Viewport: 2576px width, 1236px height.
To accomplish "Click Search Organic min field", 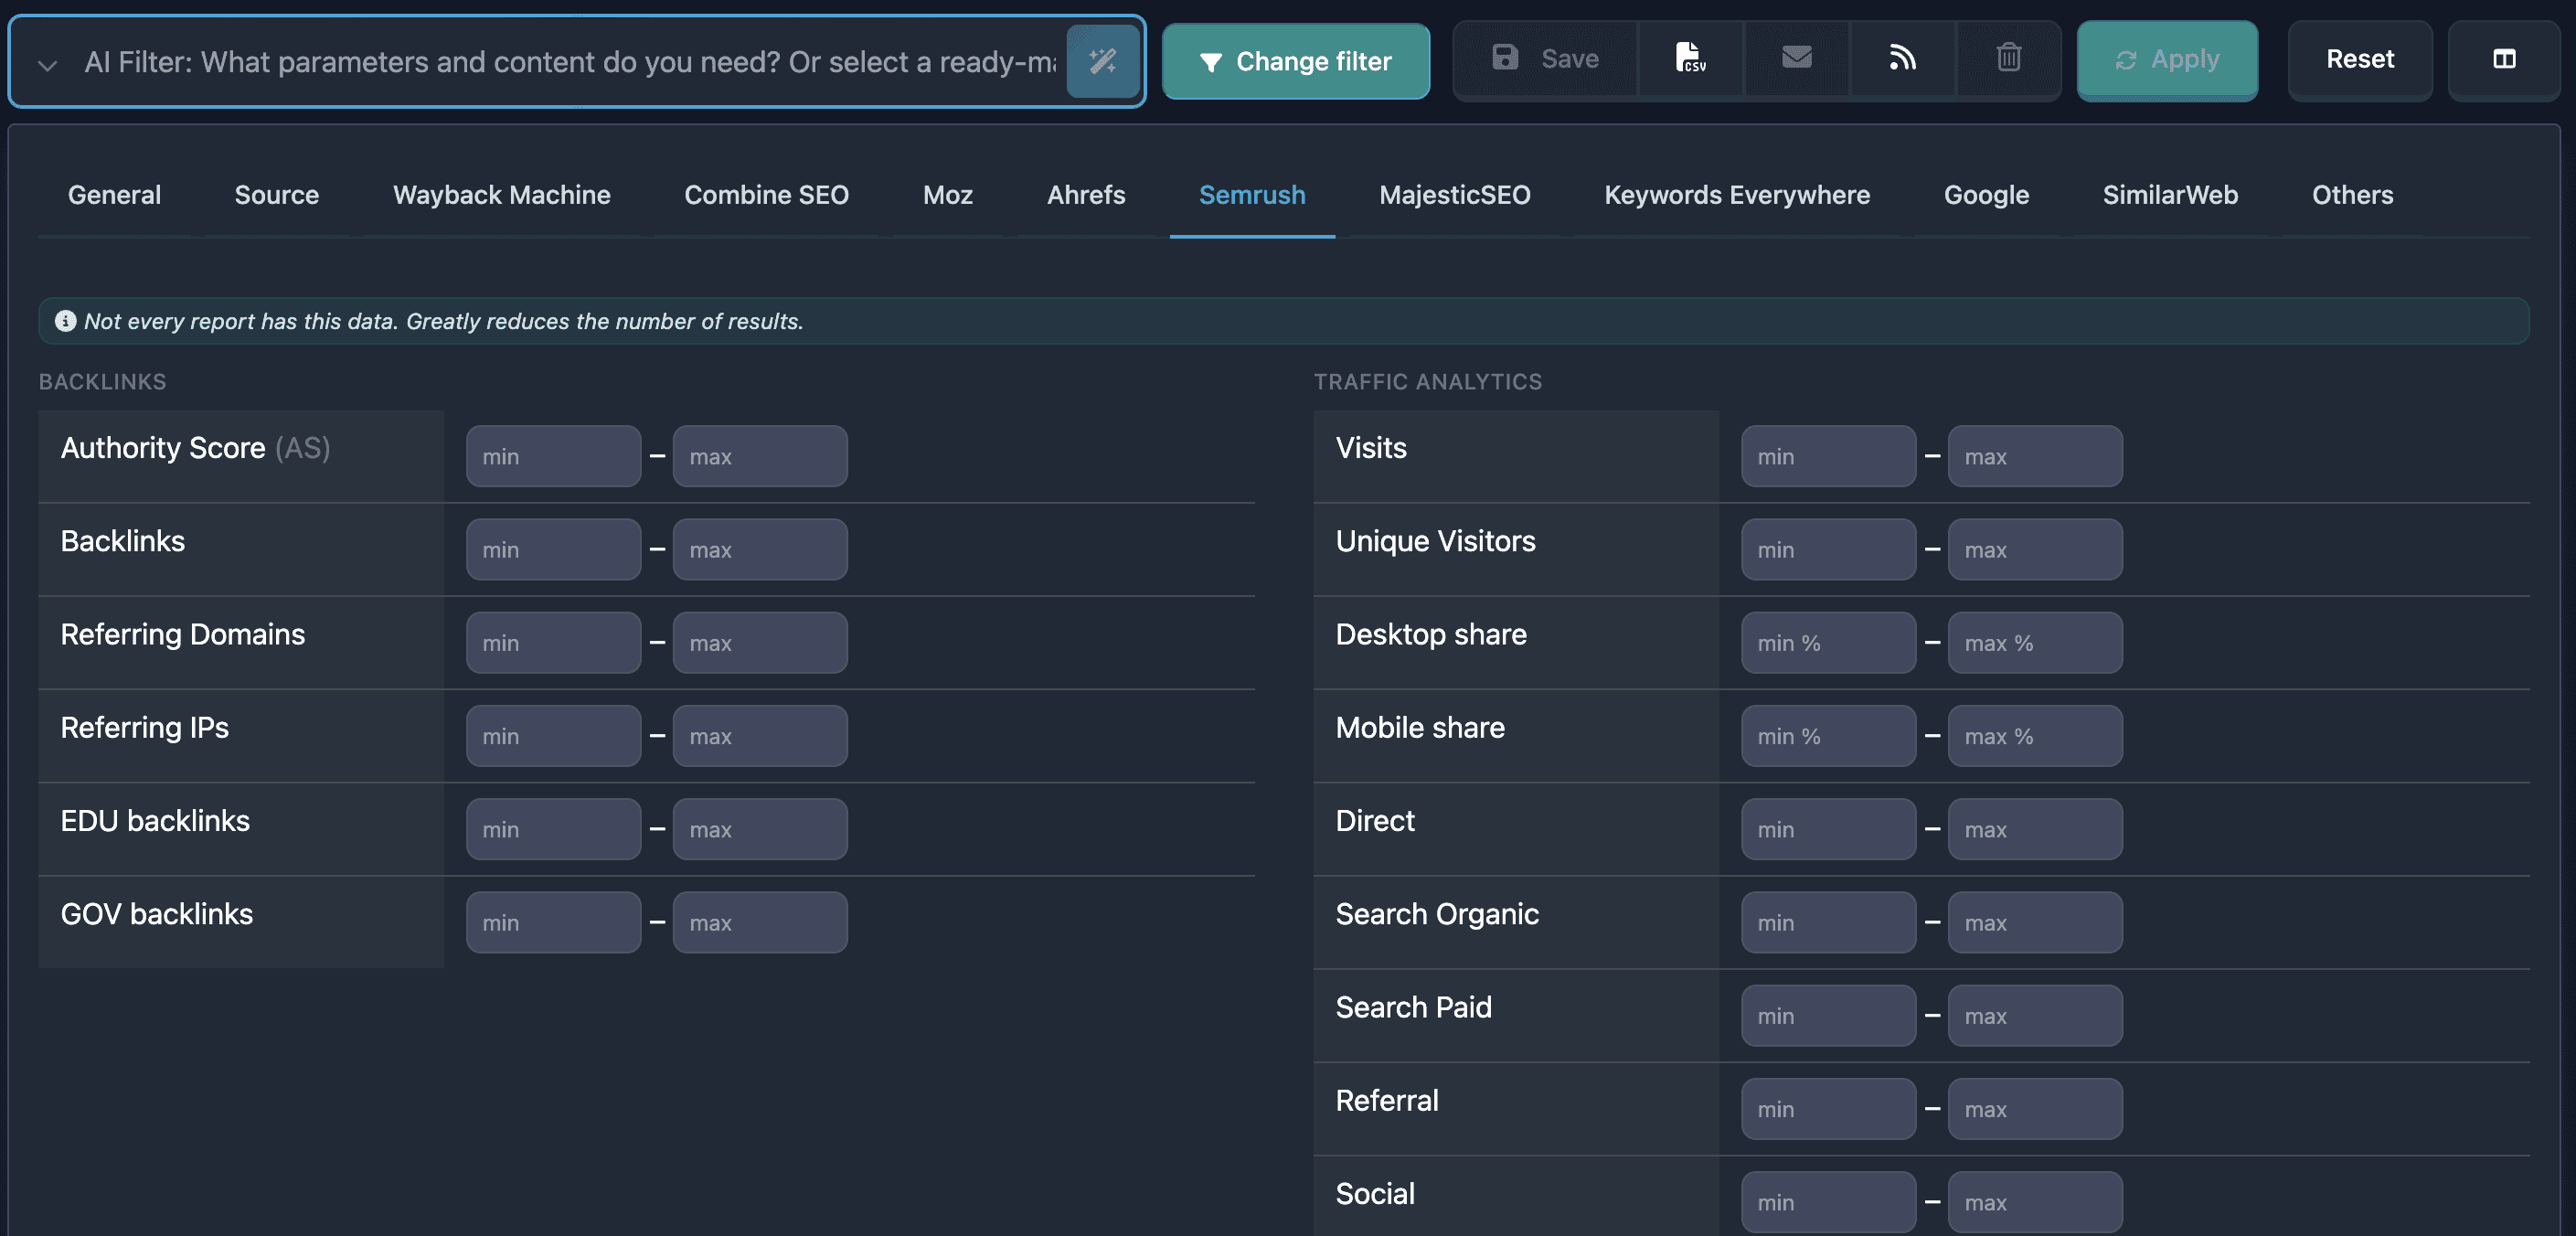I will point(1828,922).
